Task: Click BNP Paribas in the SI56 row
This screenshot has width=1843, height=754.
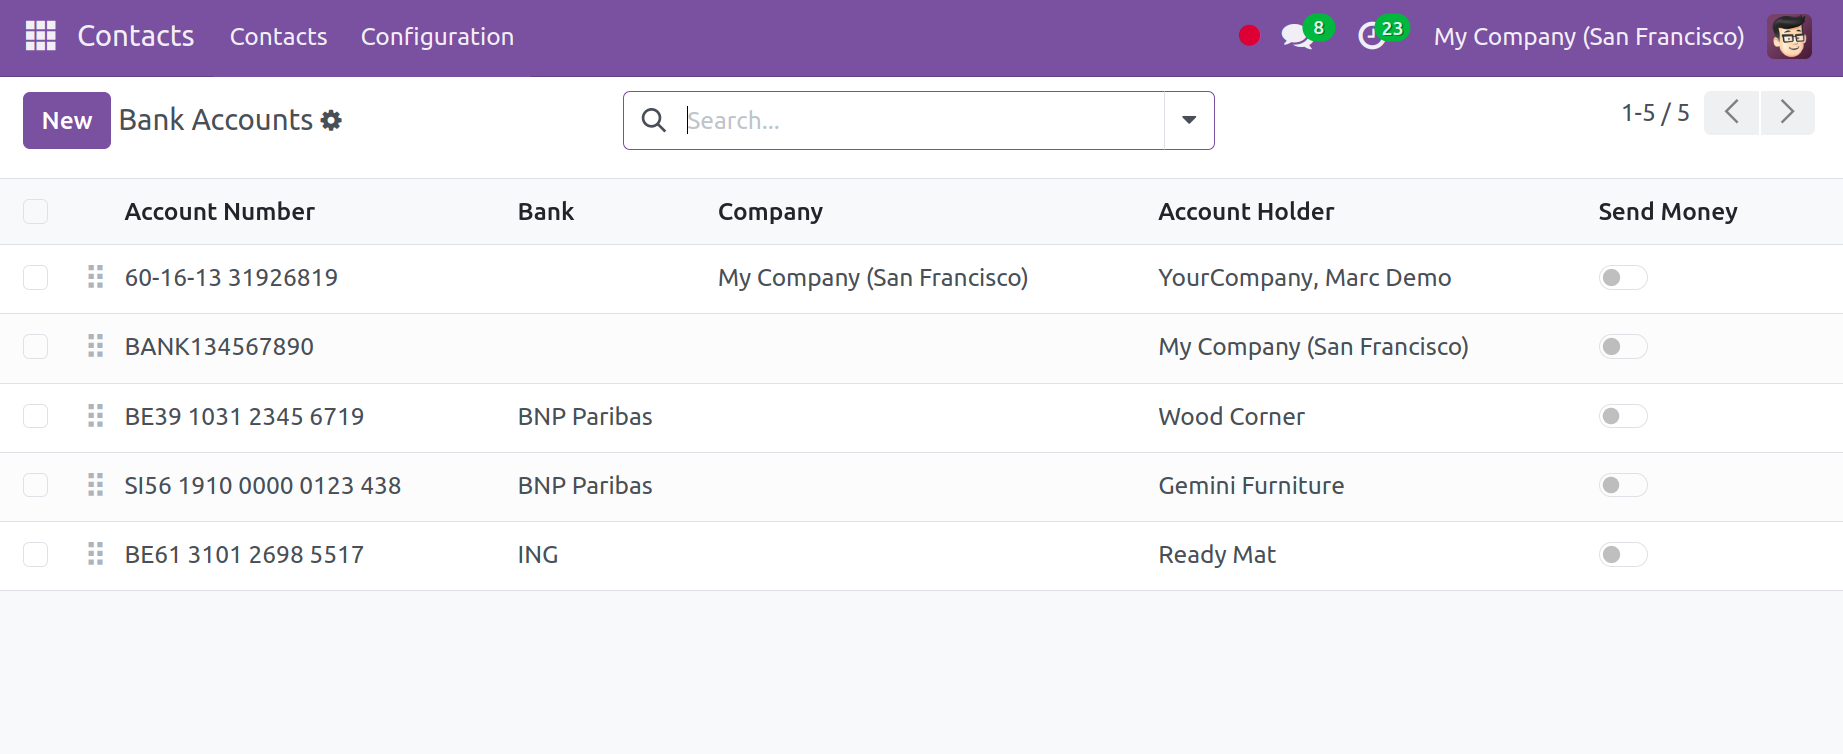Action: pyautogui.click(x=585, y=486)
